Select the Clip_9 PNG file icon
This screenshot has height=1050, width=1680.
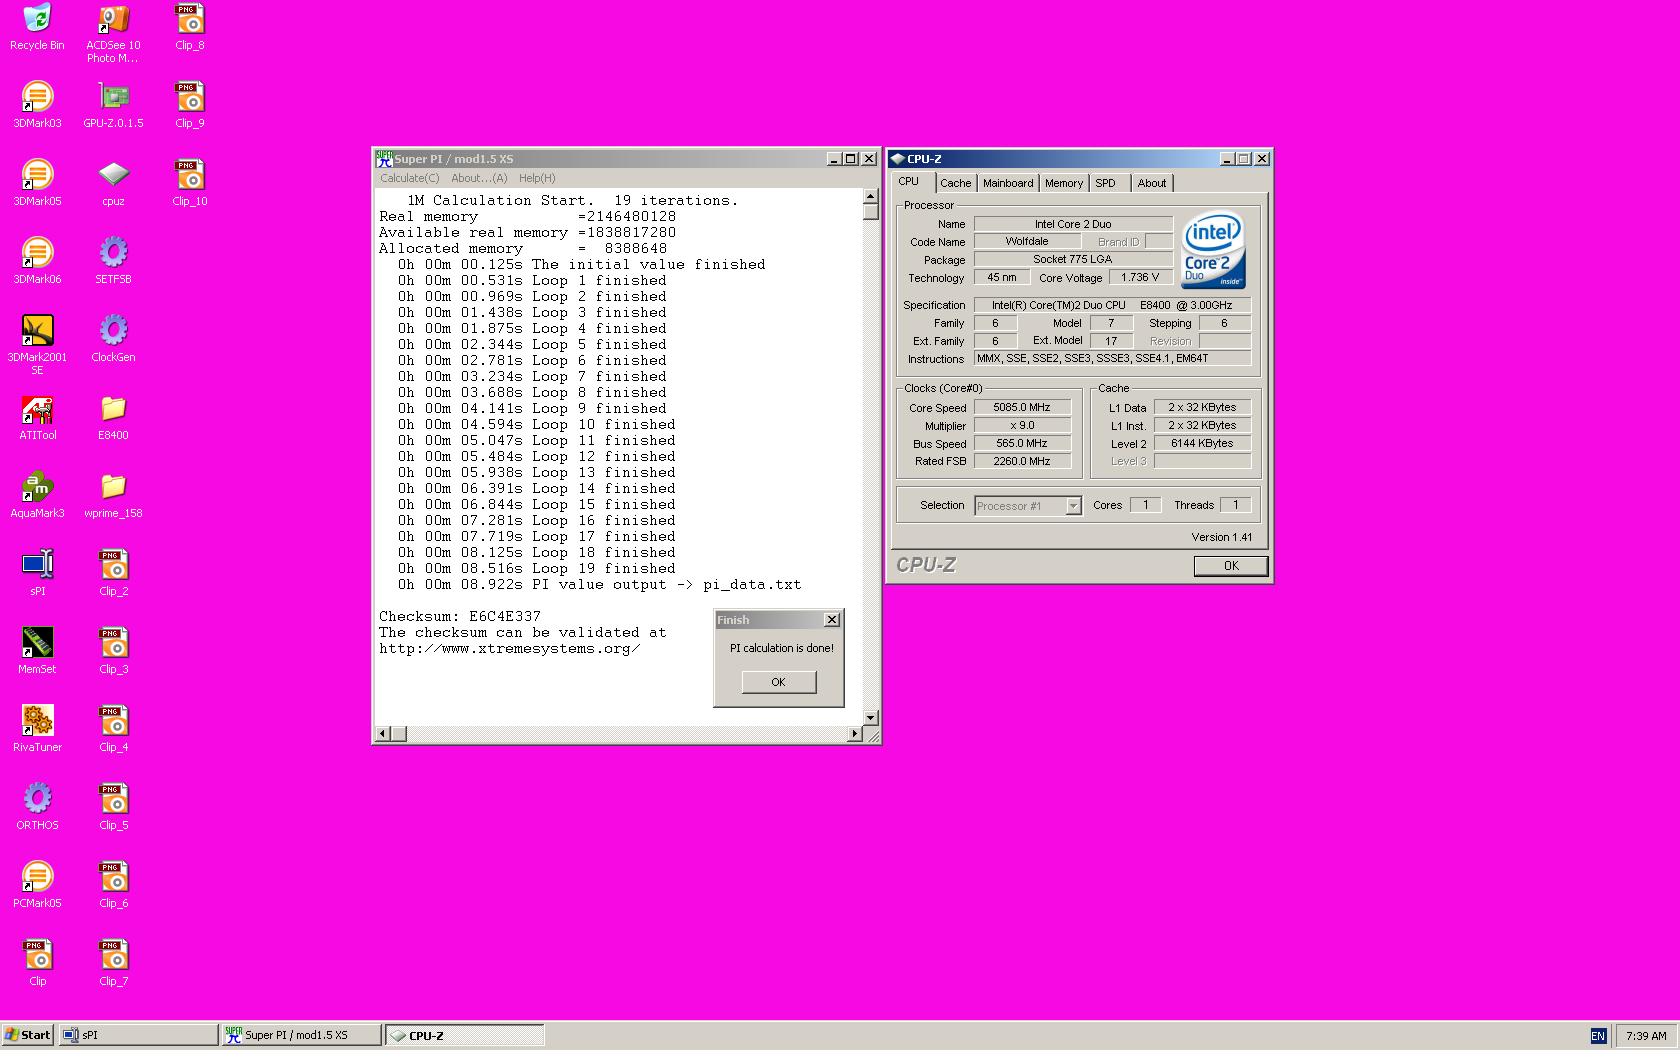click(190, 105)
